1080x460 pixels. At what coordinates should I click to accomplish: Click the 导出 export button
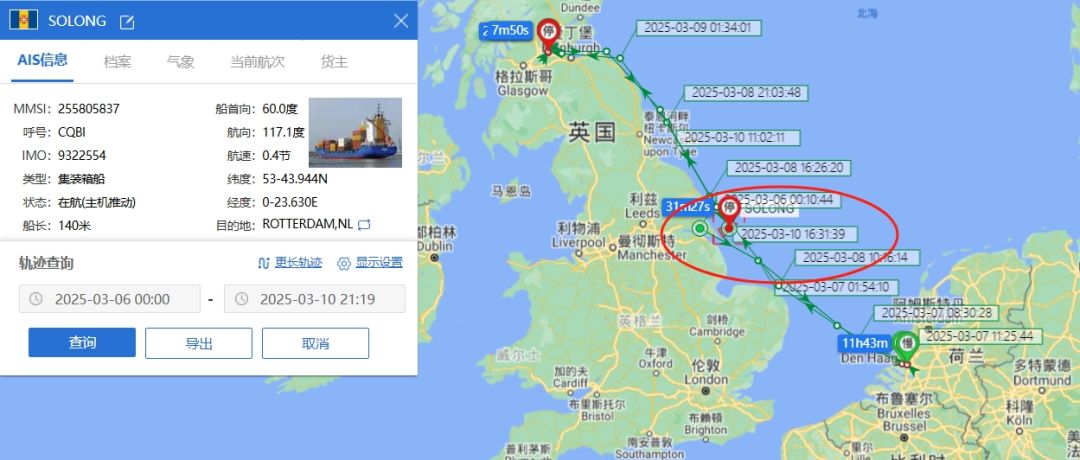[198, 343]
